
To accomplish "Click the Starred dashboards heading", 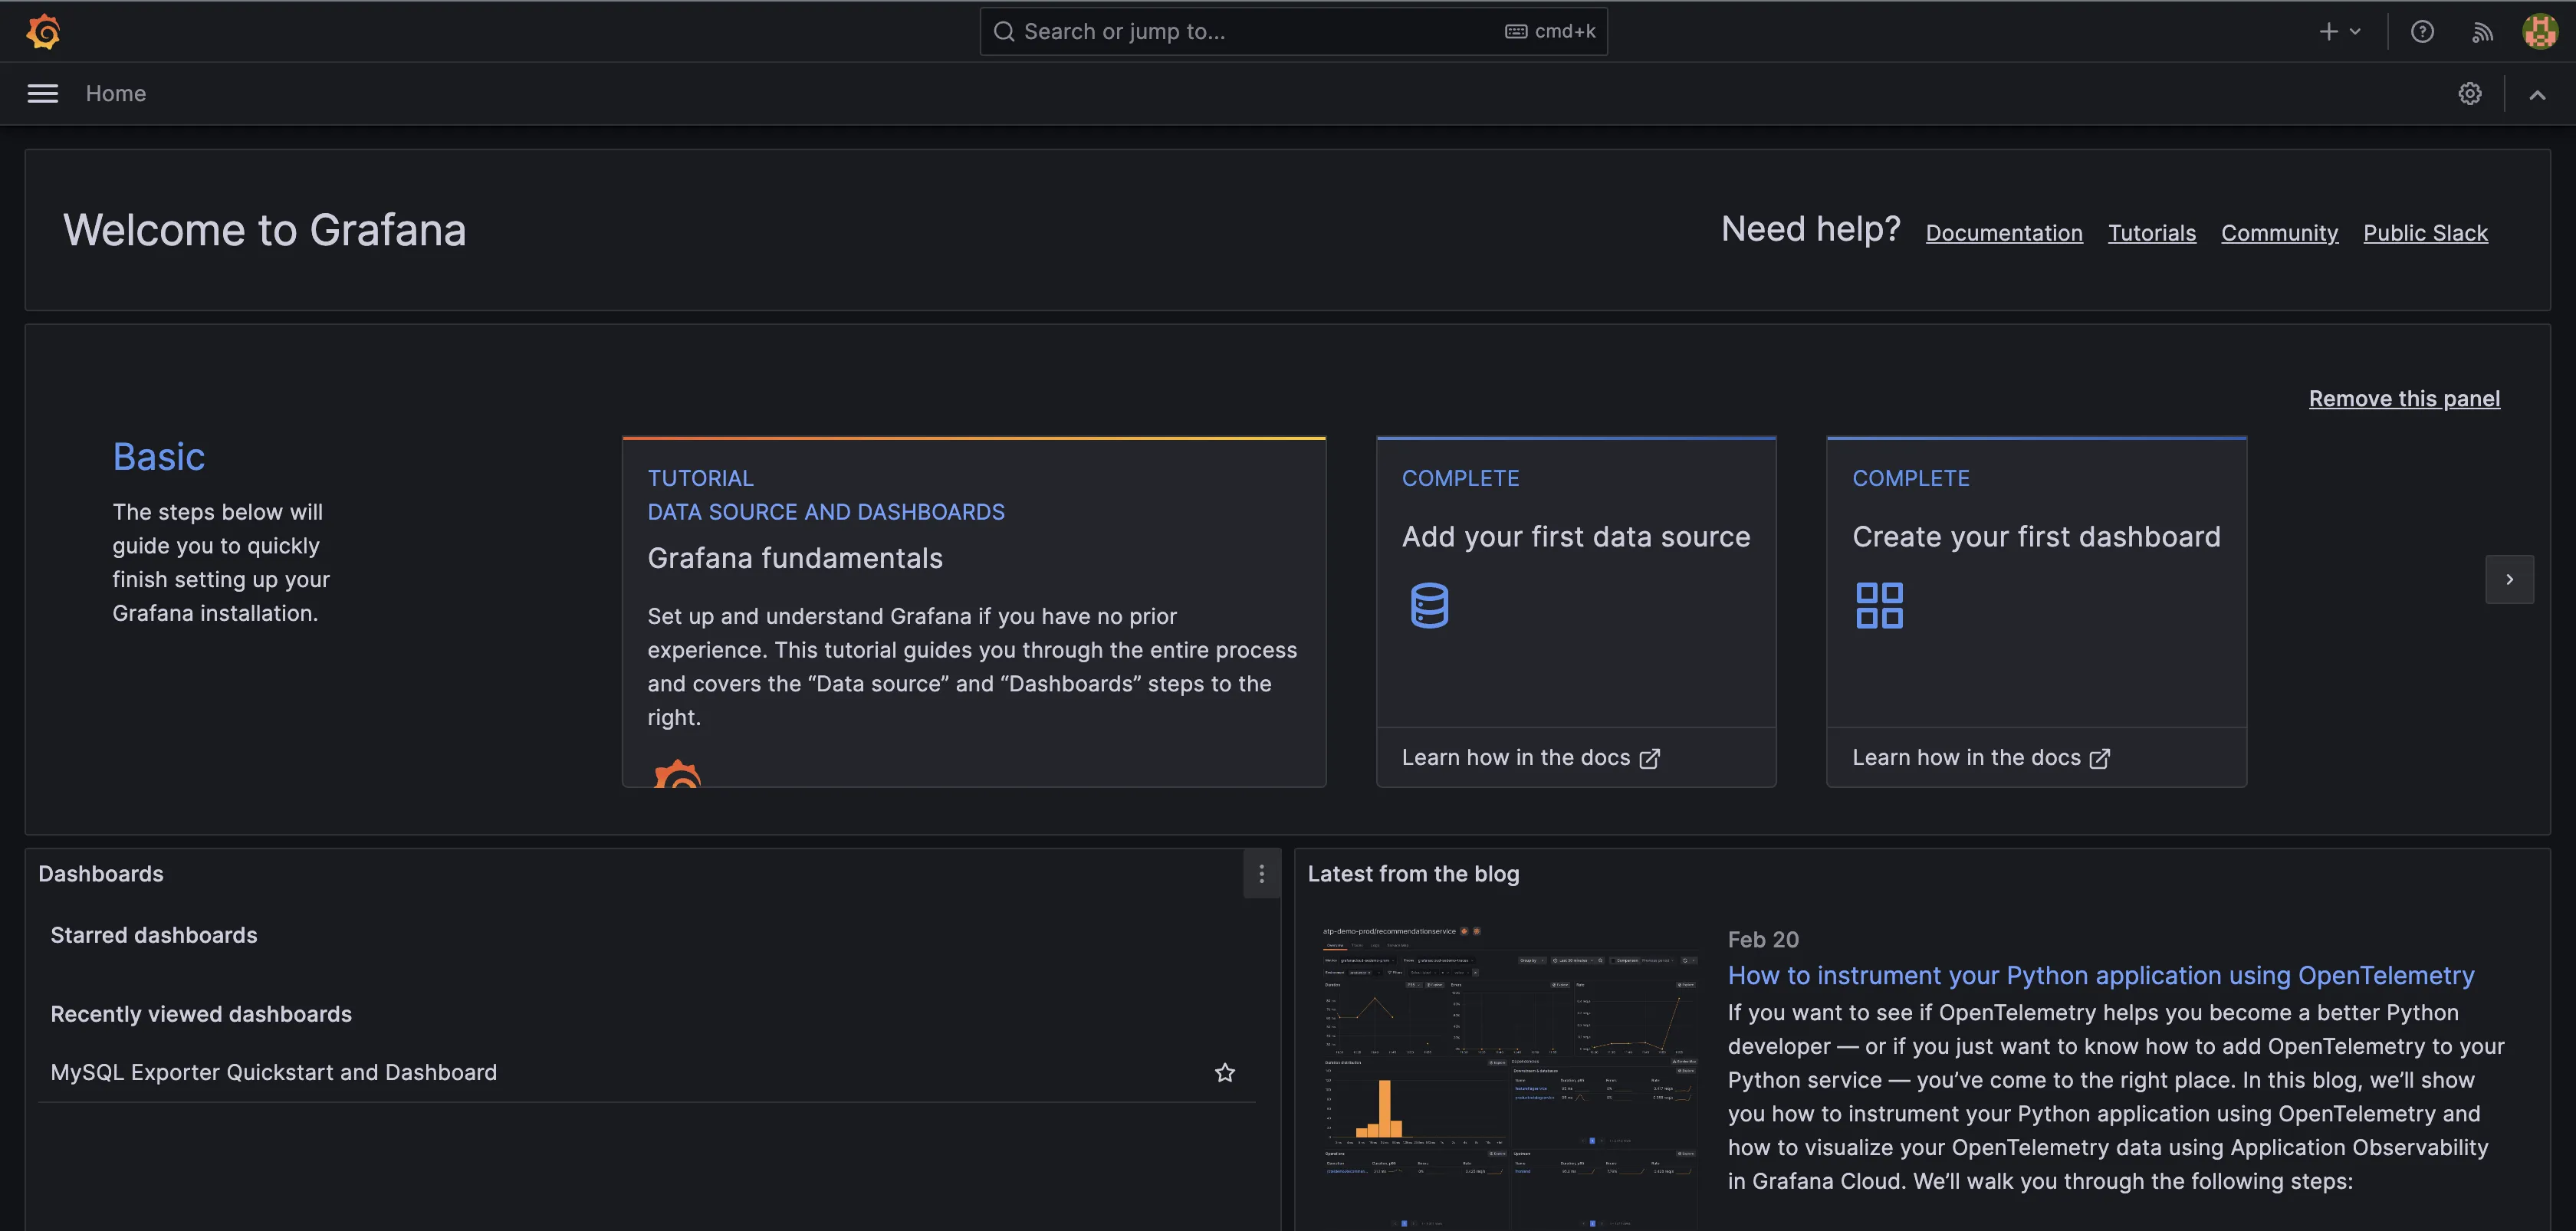I will [154, 935].
